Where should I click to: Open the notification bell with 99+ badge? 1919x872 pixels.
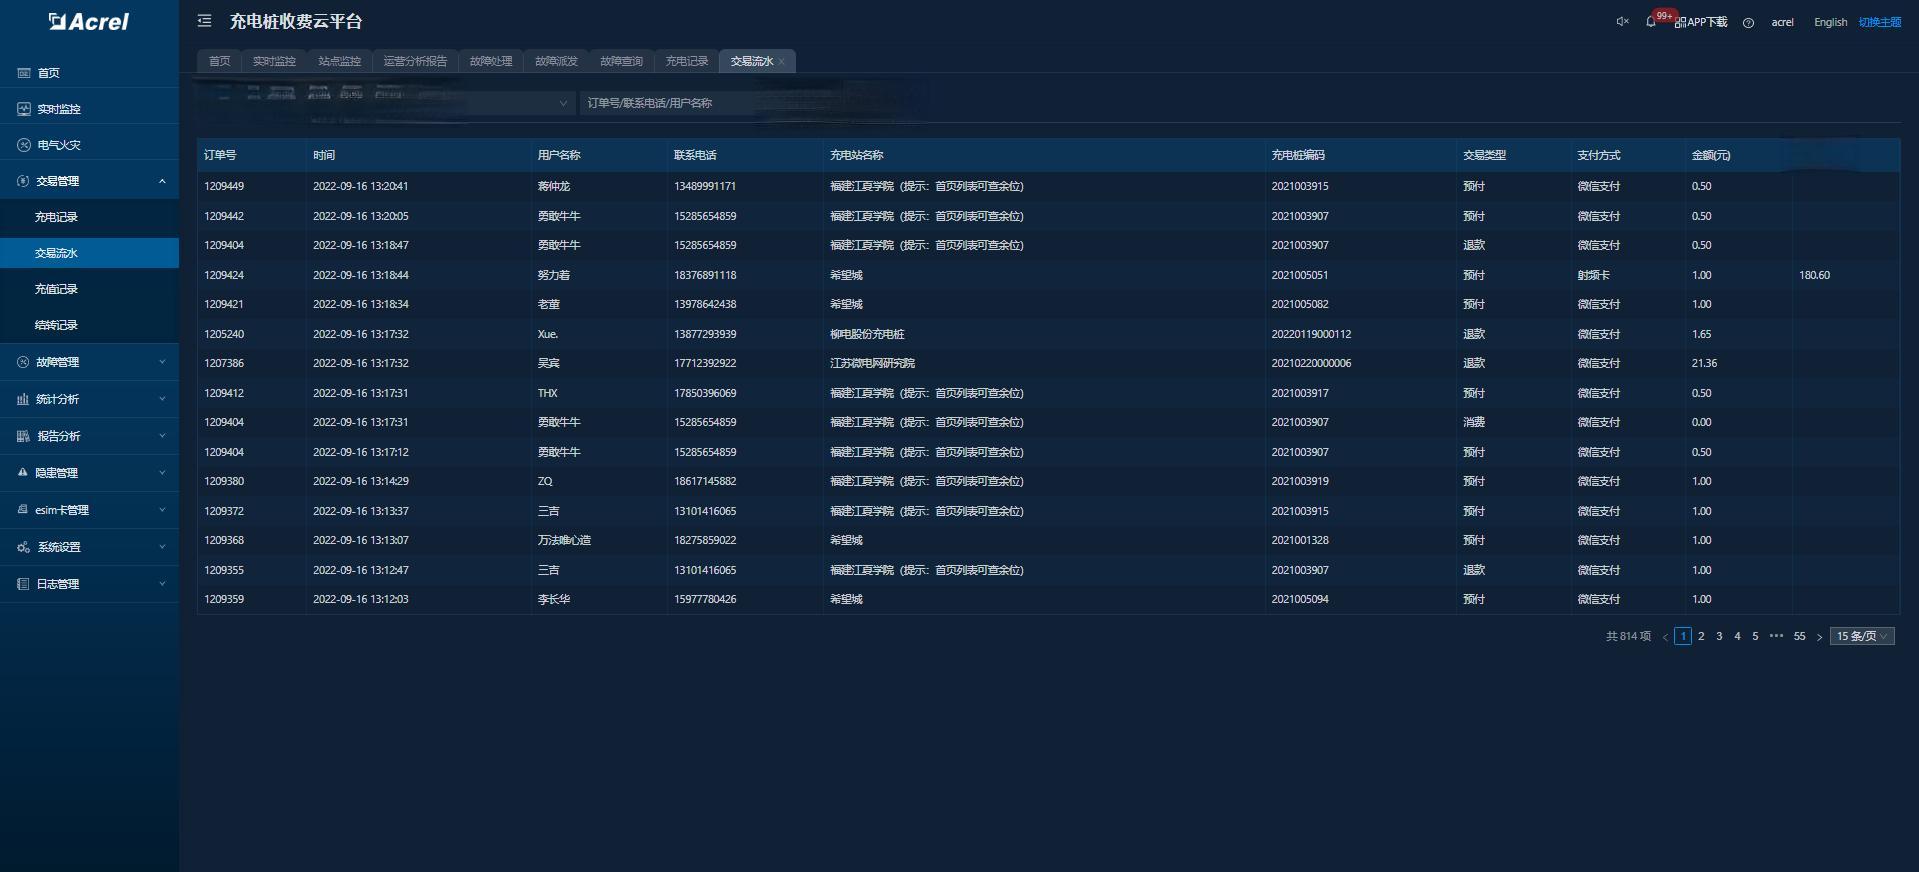(1651, 22)
